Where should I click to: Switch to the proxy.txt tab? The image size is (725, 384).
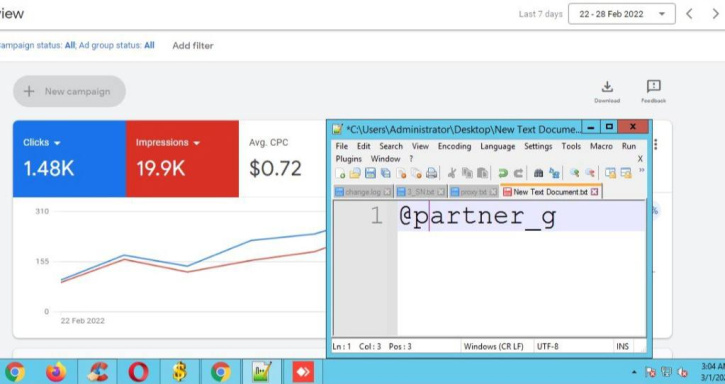click(x=473, y=192)
